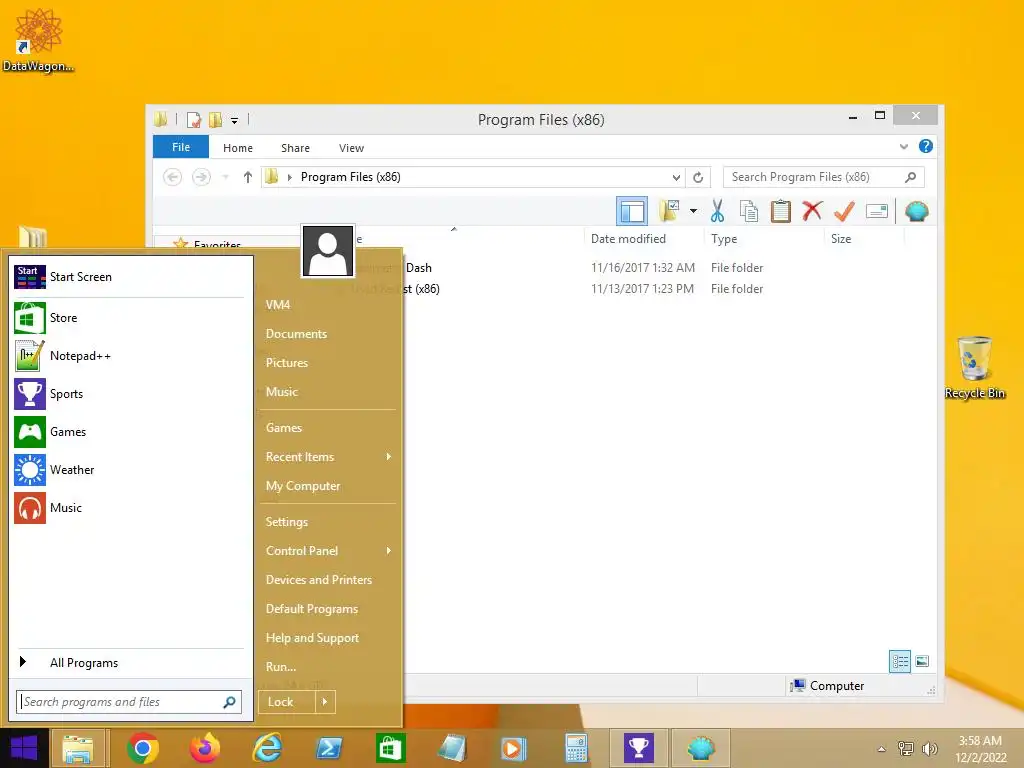Launch the Store app from start menu
This screenshot has height=768, width=1024.
pyautogui.click(x=129, y=318)
